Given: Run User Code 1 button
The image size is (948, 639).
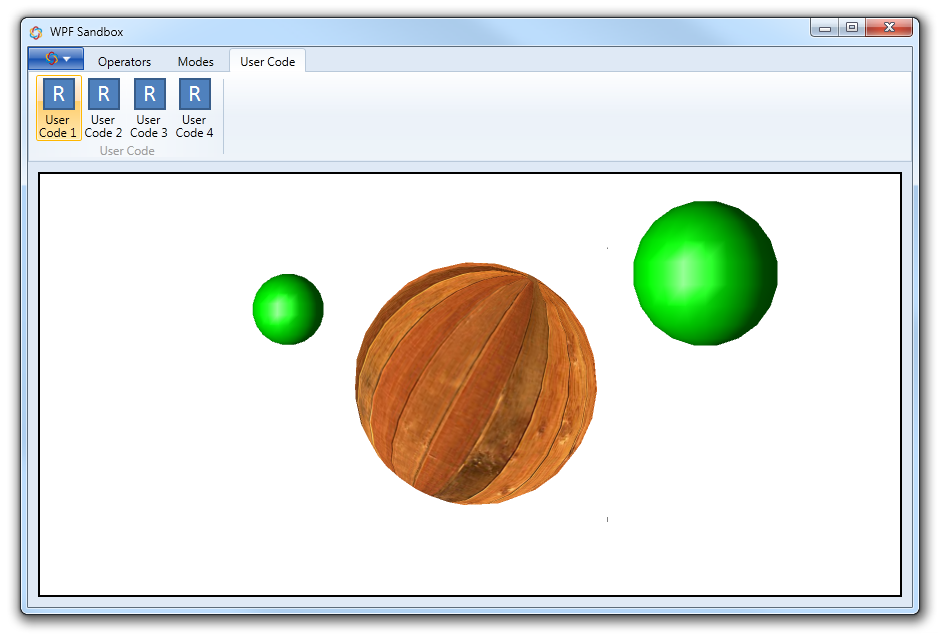Looking at the screenshot, I should pyautogui.click(x=58, y=108).
